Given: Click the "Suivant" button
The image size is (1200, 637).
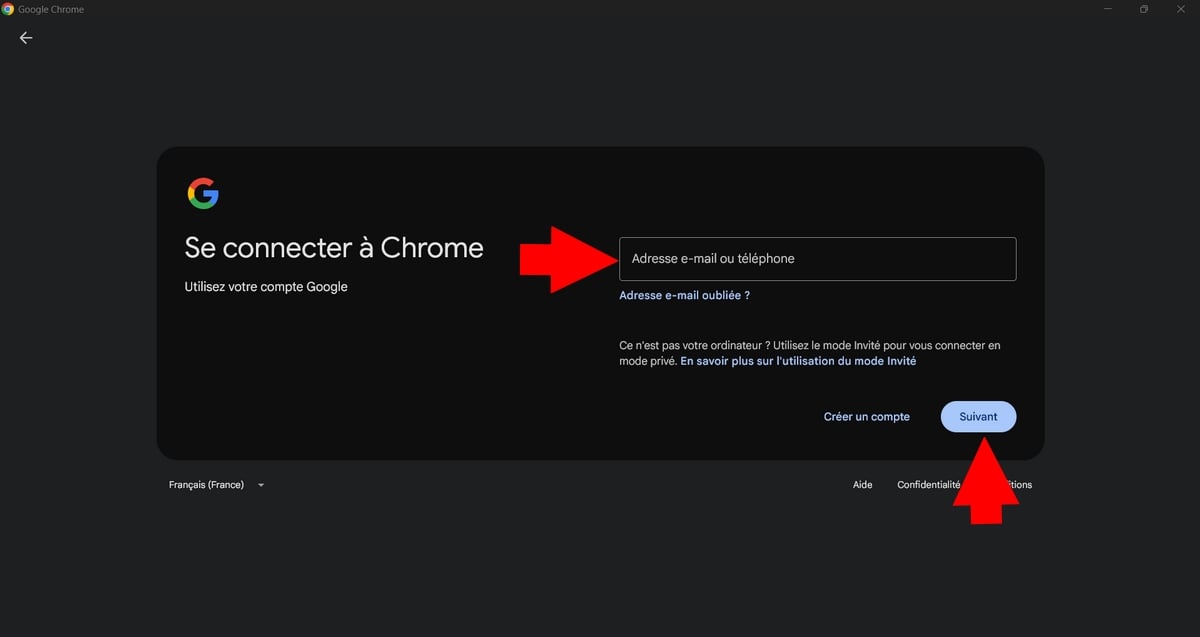Looking at the screenshot, I should [978, 417].
